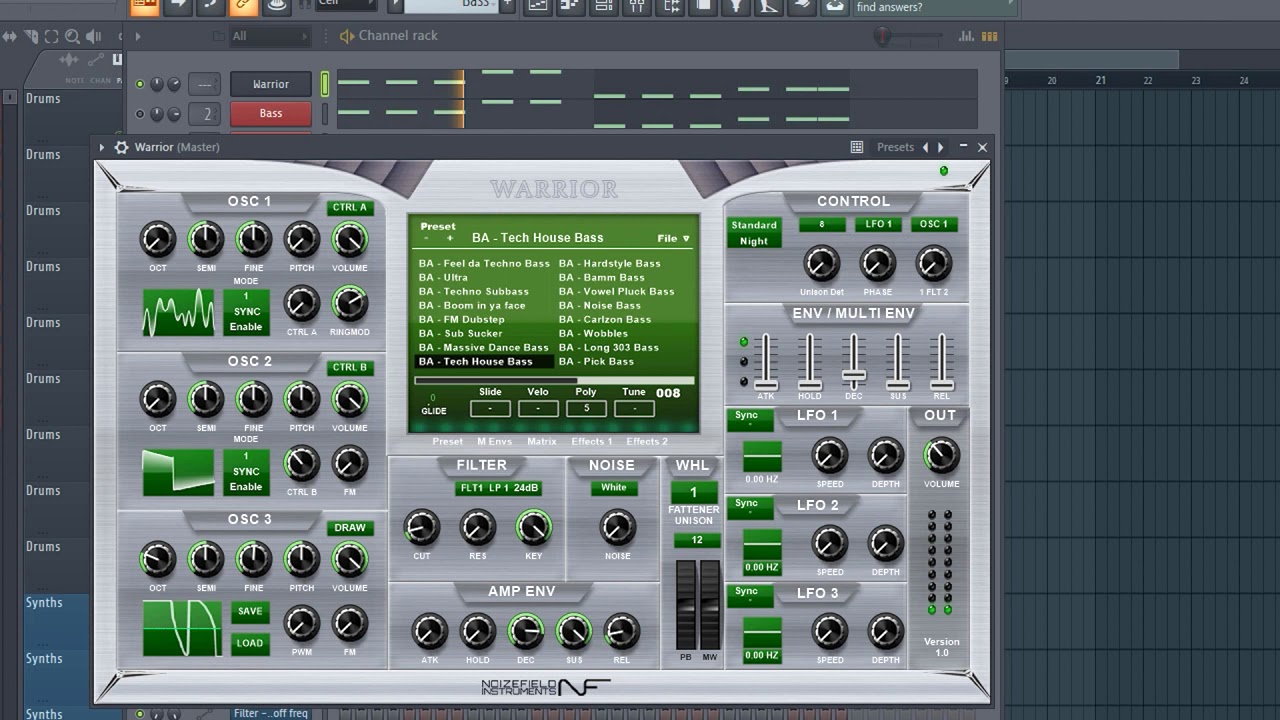
Task: Open Warrior plugin options gear icon
Action: (x=121, y=147)
